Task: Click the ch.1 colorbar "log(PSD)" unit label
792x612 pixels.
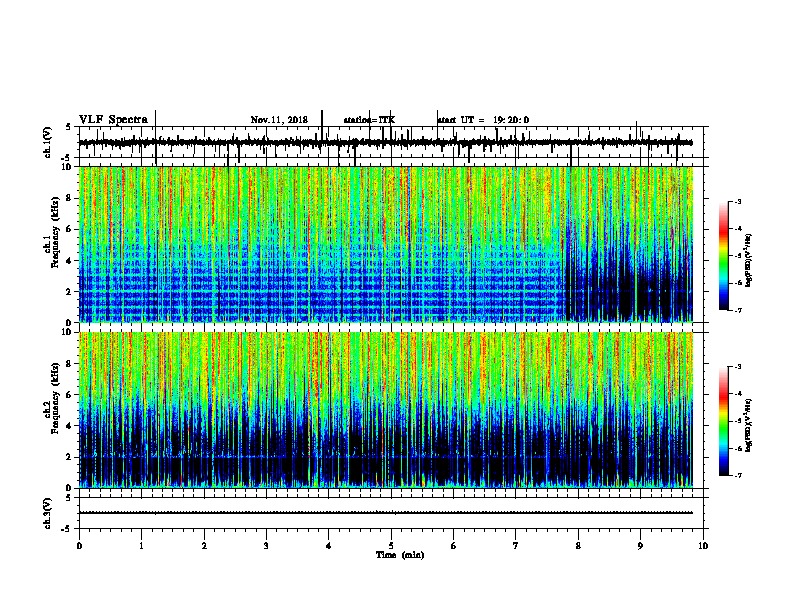Action: [x=748, y=260]
